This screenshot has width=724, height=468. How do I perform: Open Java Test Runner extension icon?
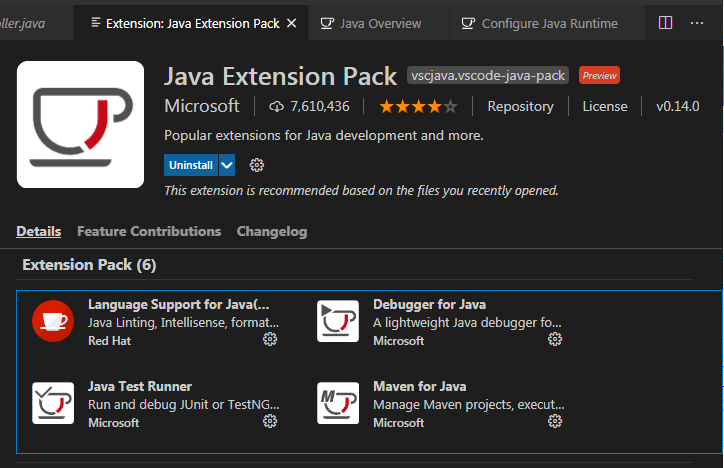coord(53,403)
